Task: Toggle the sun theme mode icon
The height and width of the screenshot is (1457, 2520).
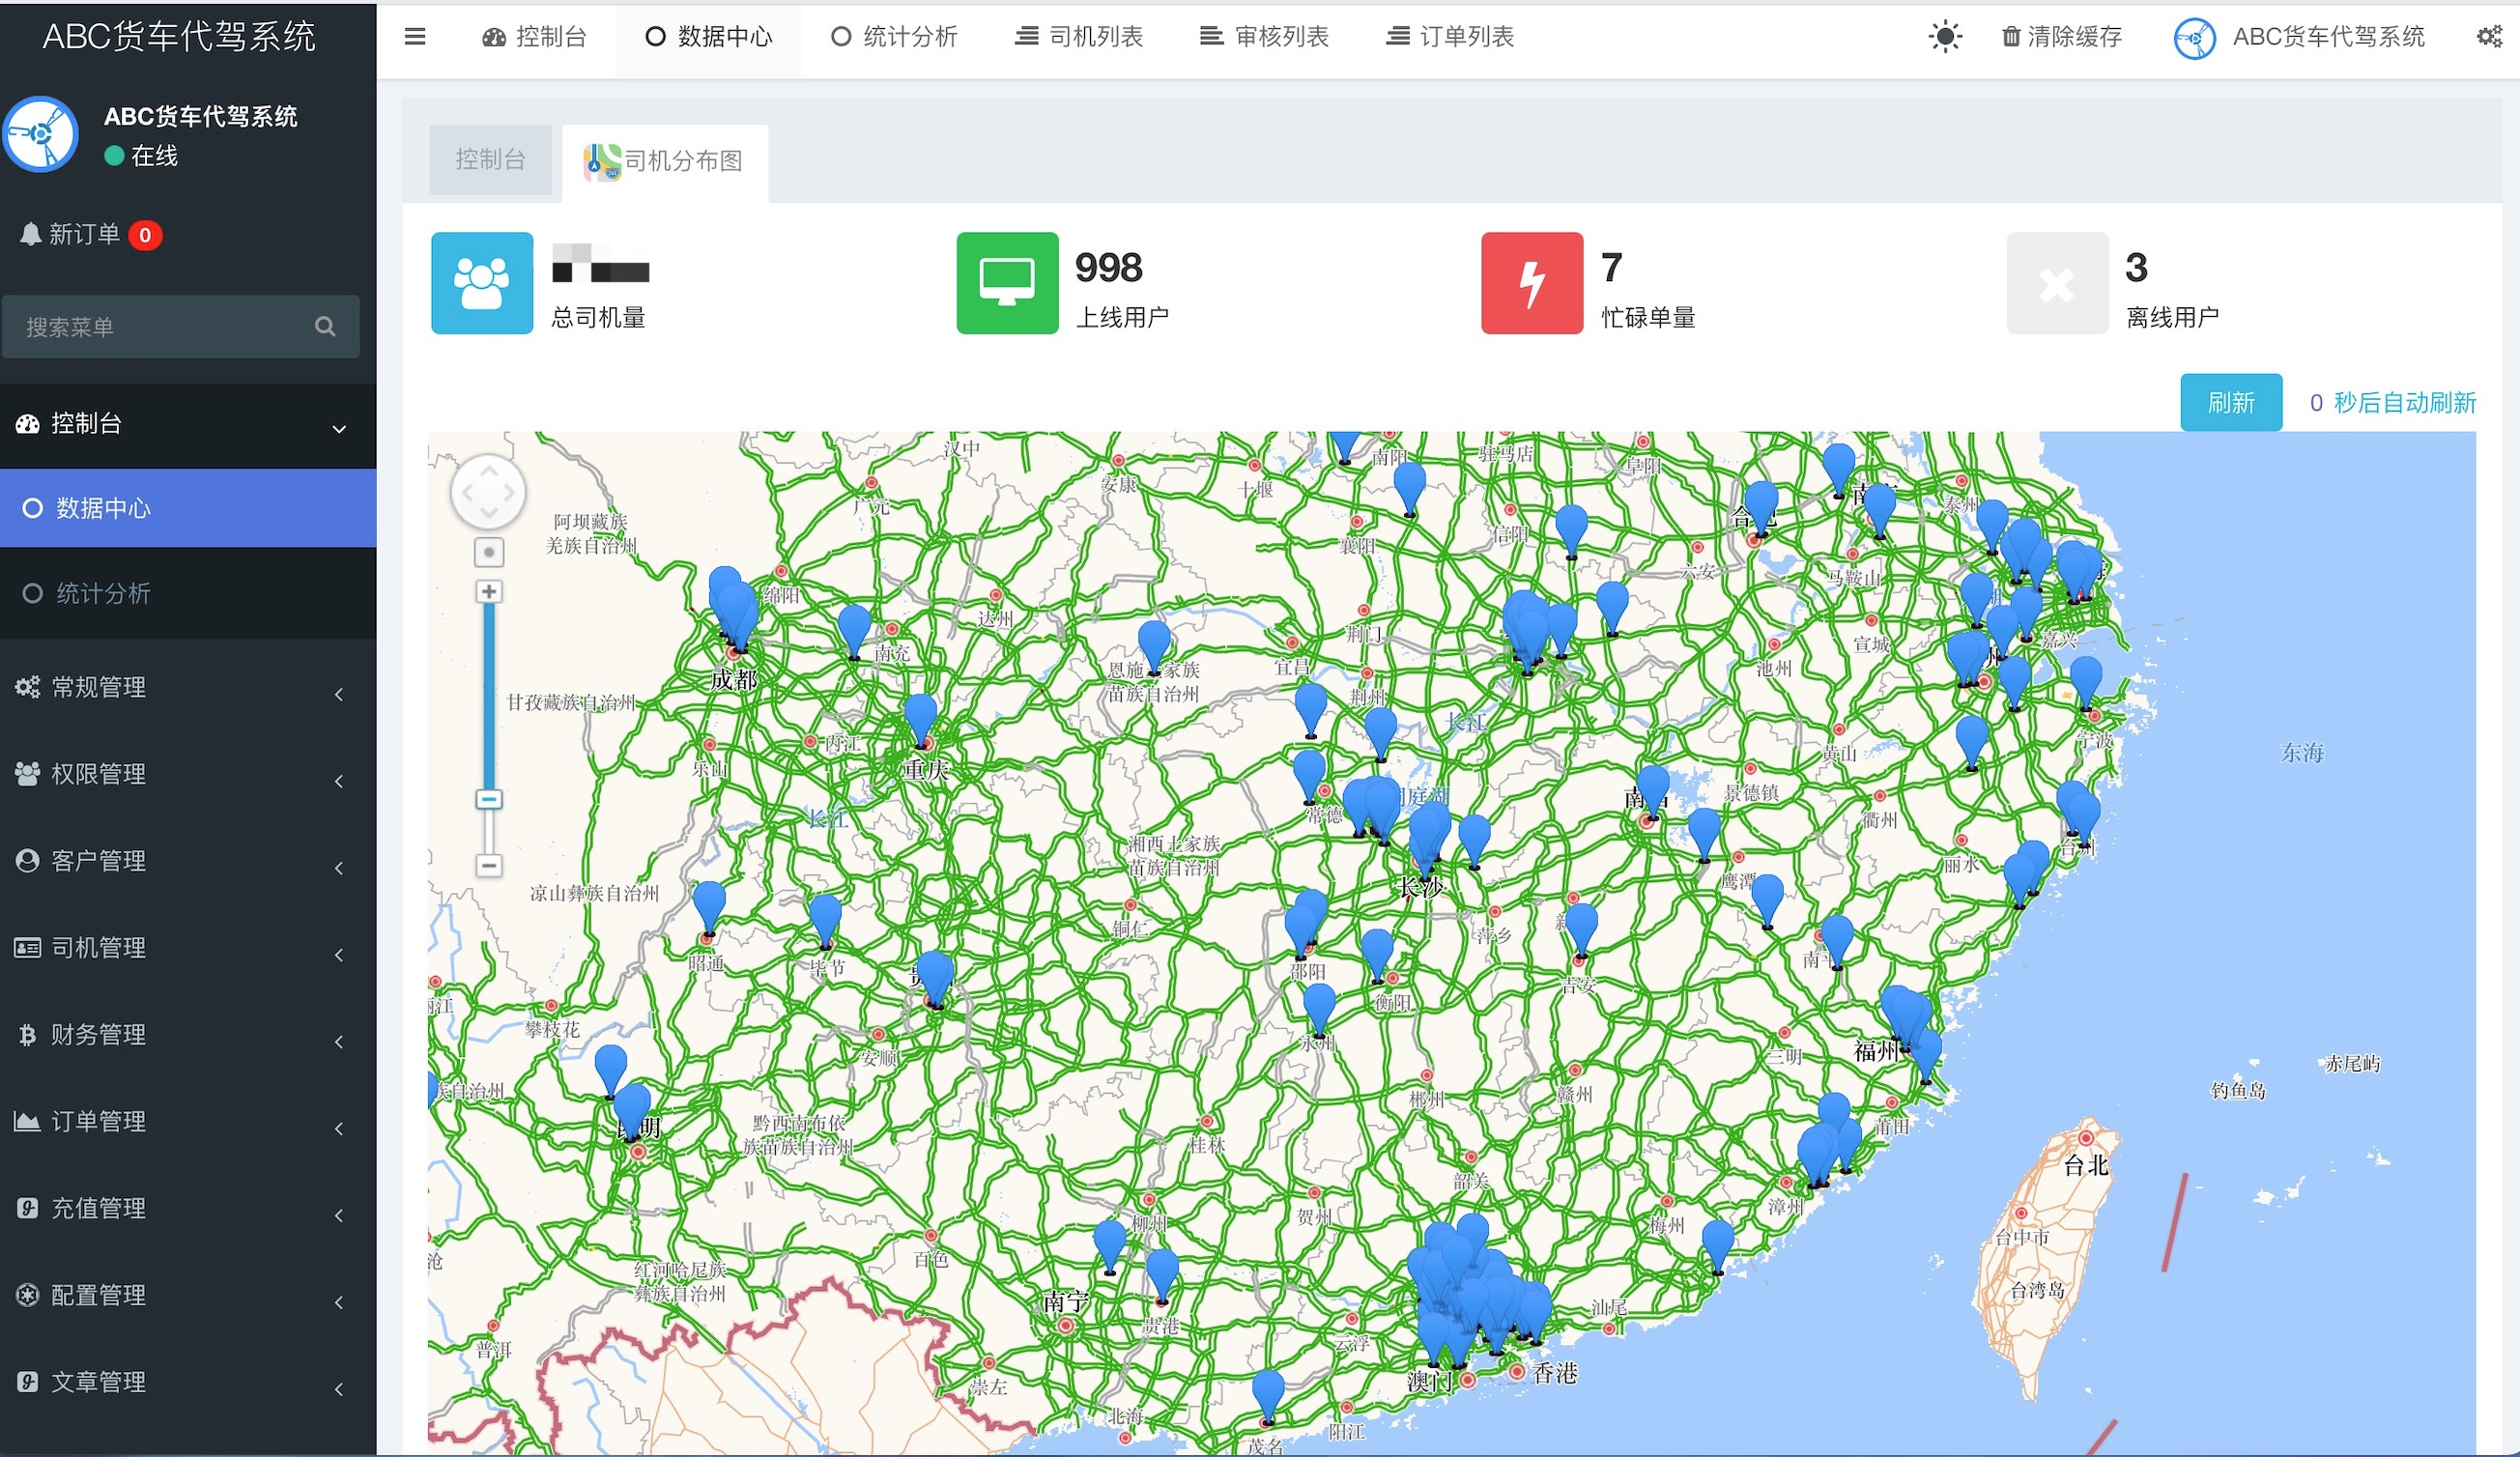Action: click(x=1944, y=38)
